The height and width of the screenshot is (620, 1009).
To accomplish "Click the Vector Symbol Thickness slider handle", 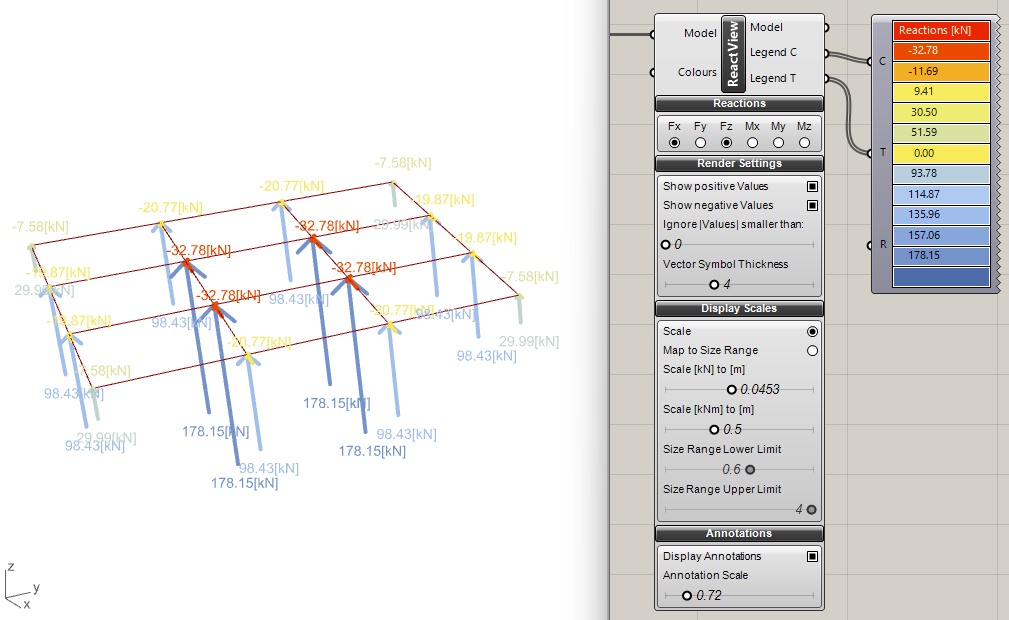I will pos(714,284).
